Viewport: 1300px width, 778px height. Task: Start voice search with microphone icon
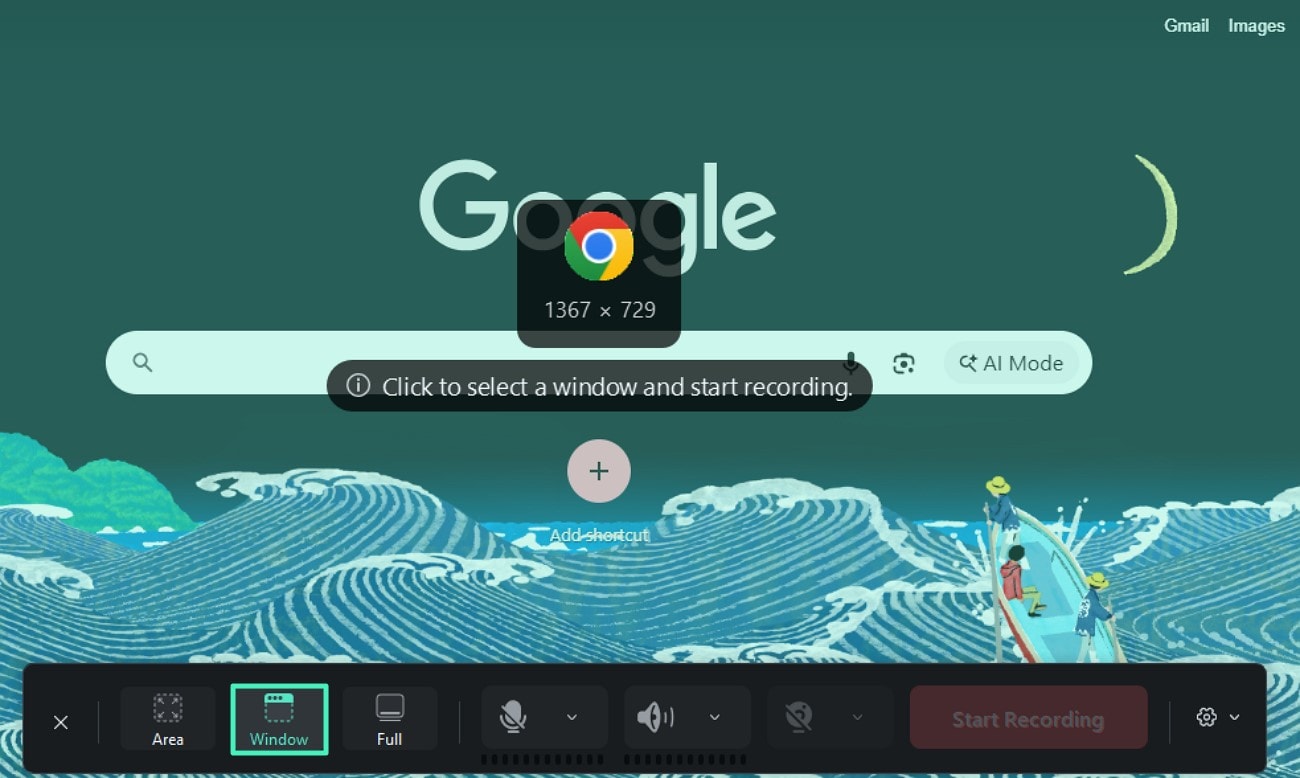tap(851, 363)
